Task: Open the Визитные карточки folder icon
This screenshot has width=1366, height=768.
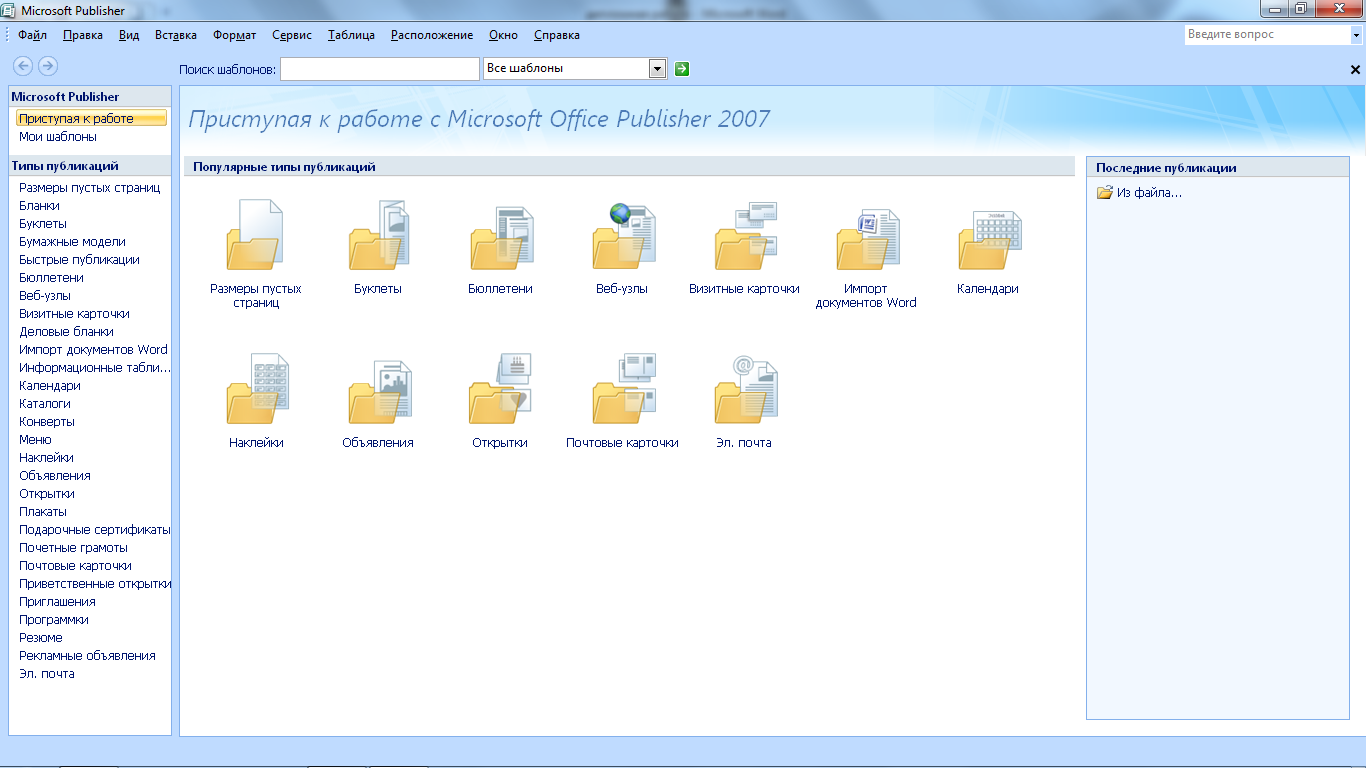Action: [745, 235]
